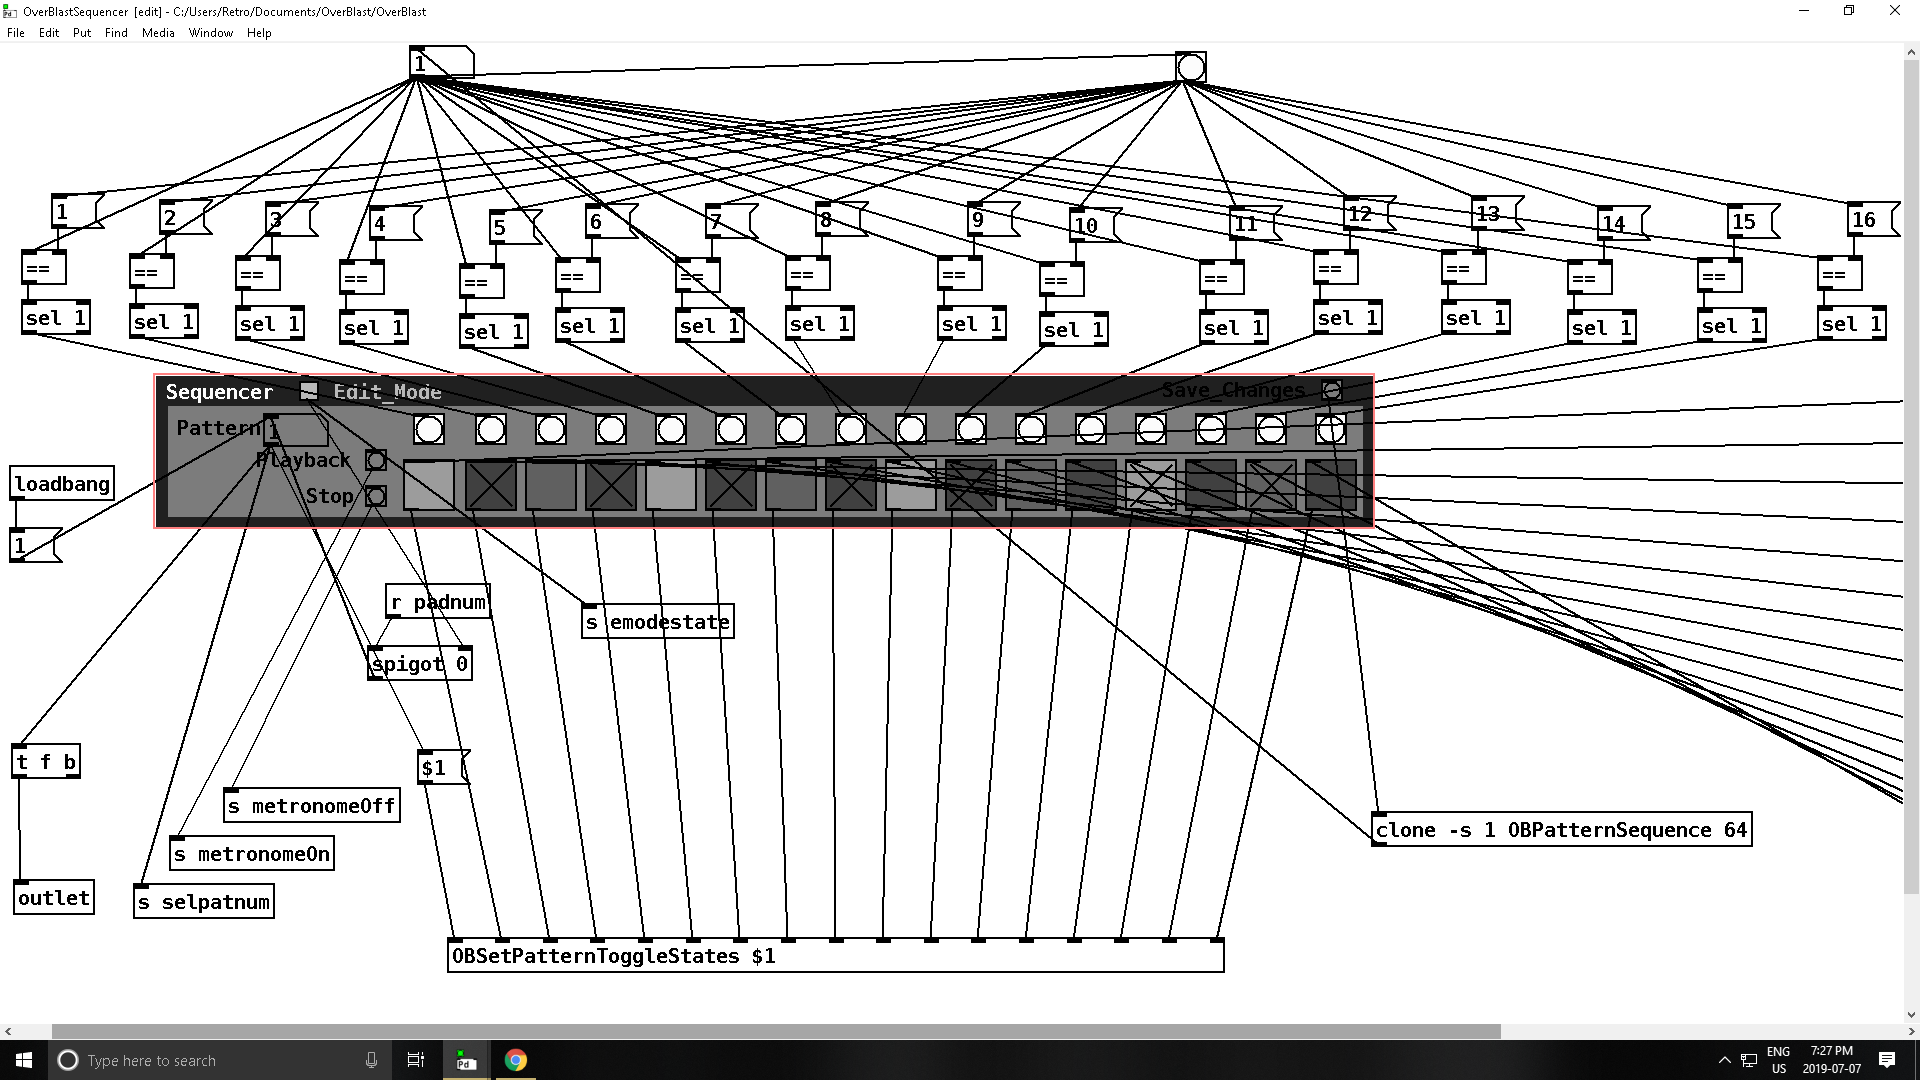Open the Help menu
The image size is (1920, 1080).
point(259,33)
